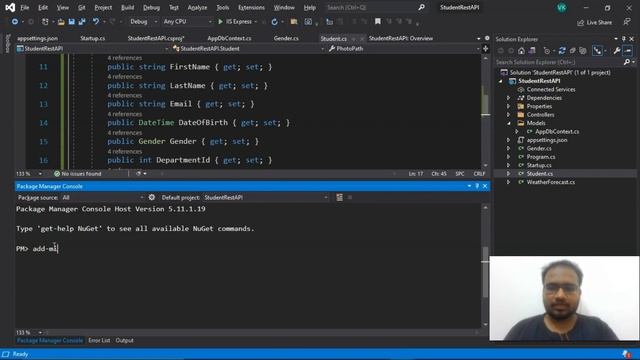Open the Any CPU platform dropdown

(x=187, y=22)
